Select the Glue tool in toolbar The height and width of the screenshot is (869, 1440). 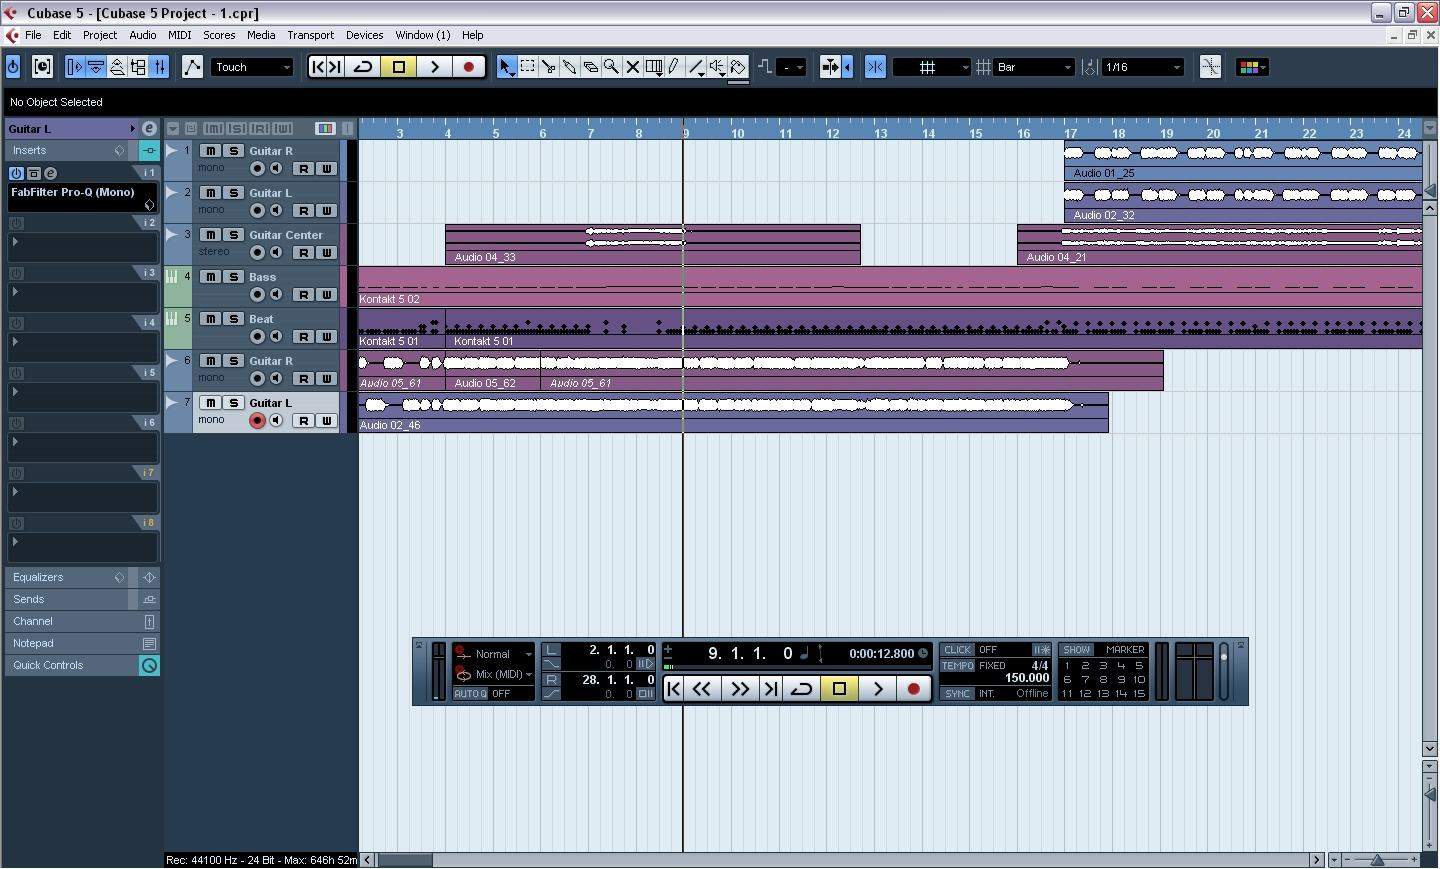pos(569,67)
